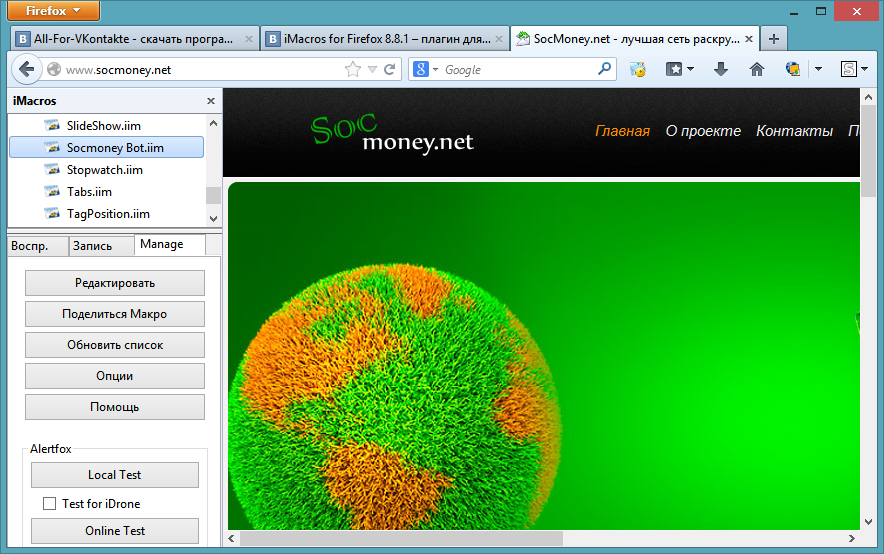This screenshot has width=884, height=554.
Task: Click the page vertical scroll down arrow
Action: [x=869, y=522]
